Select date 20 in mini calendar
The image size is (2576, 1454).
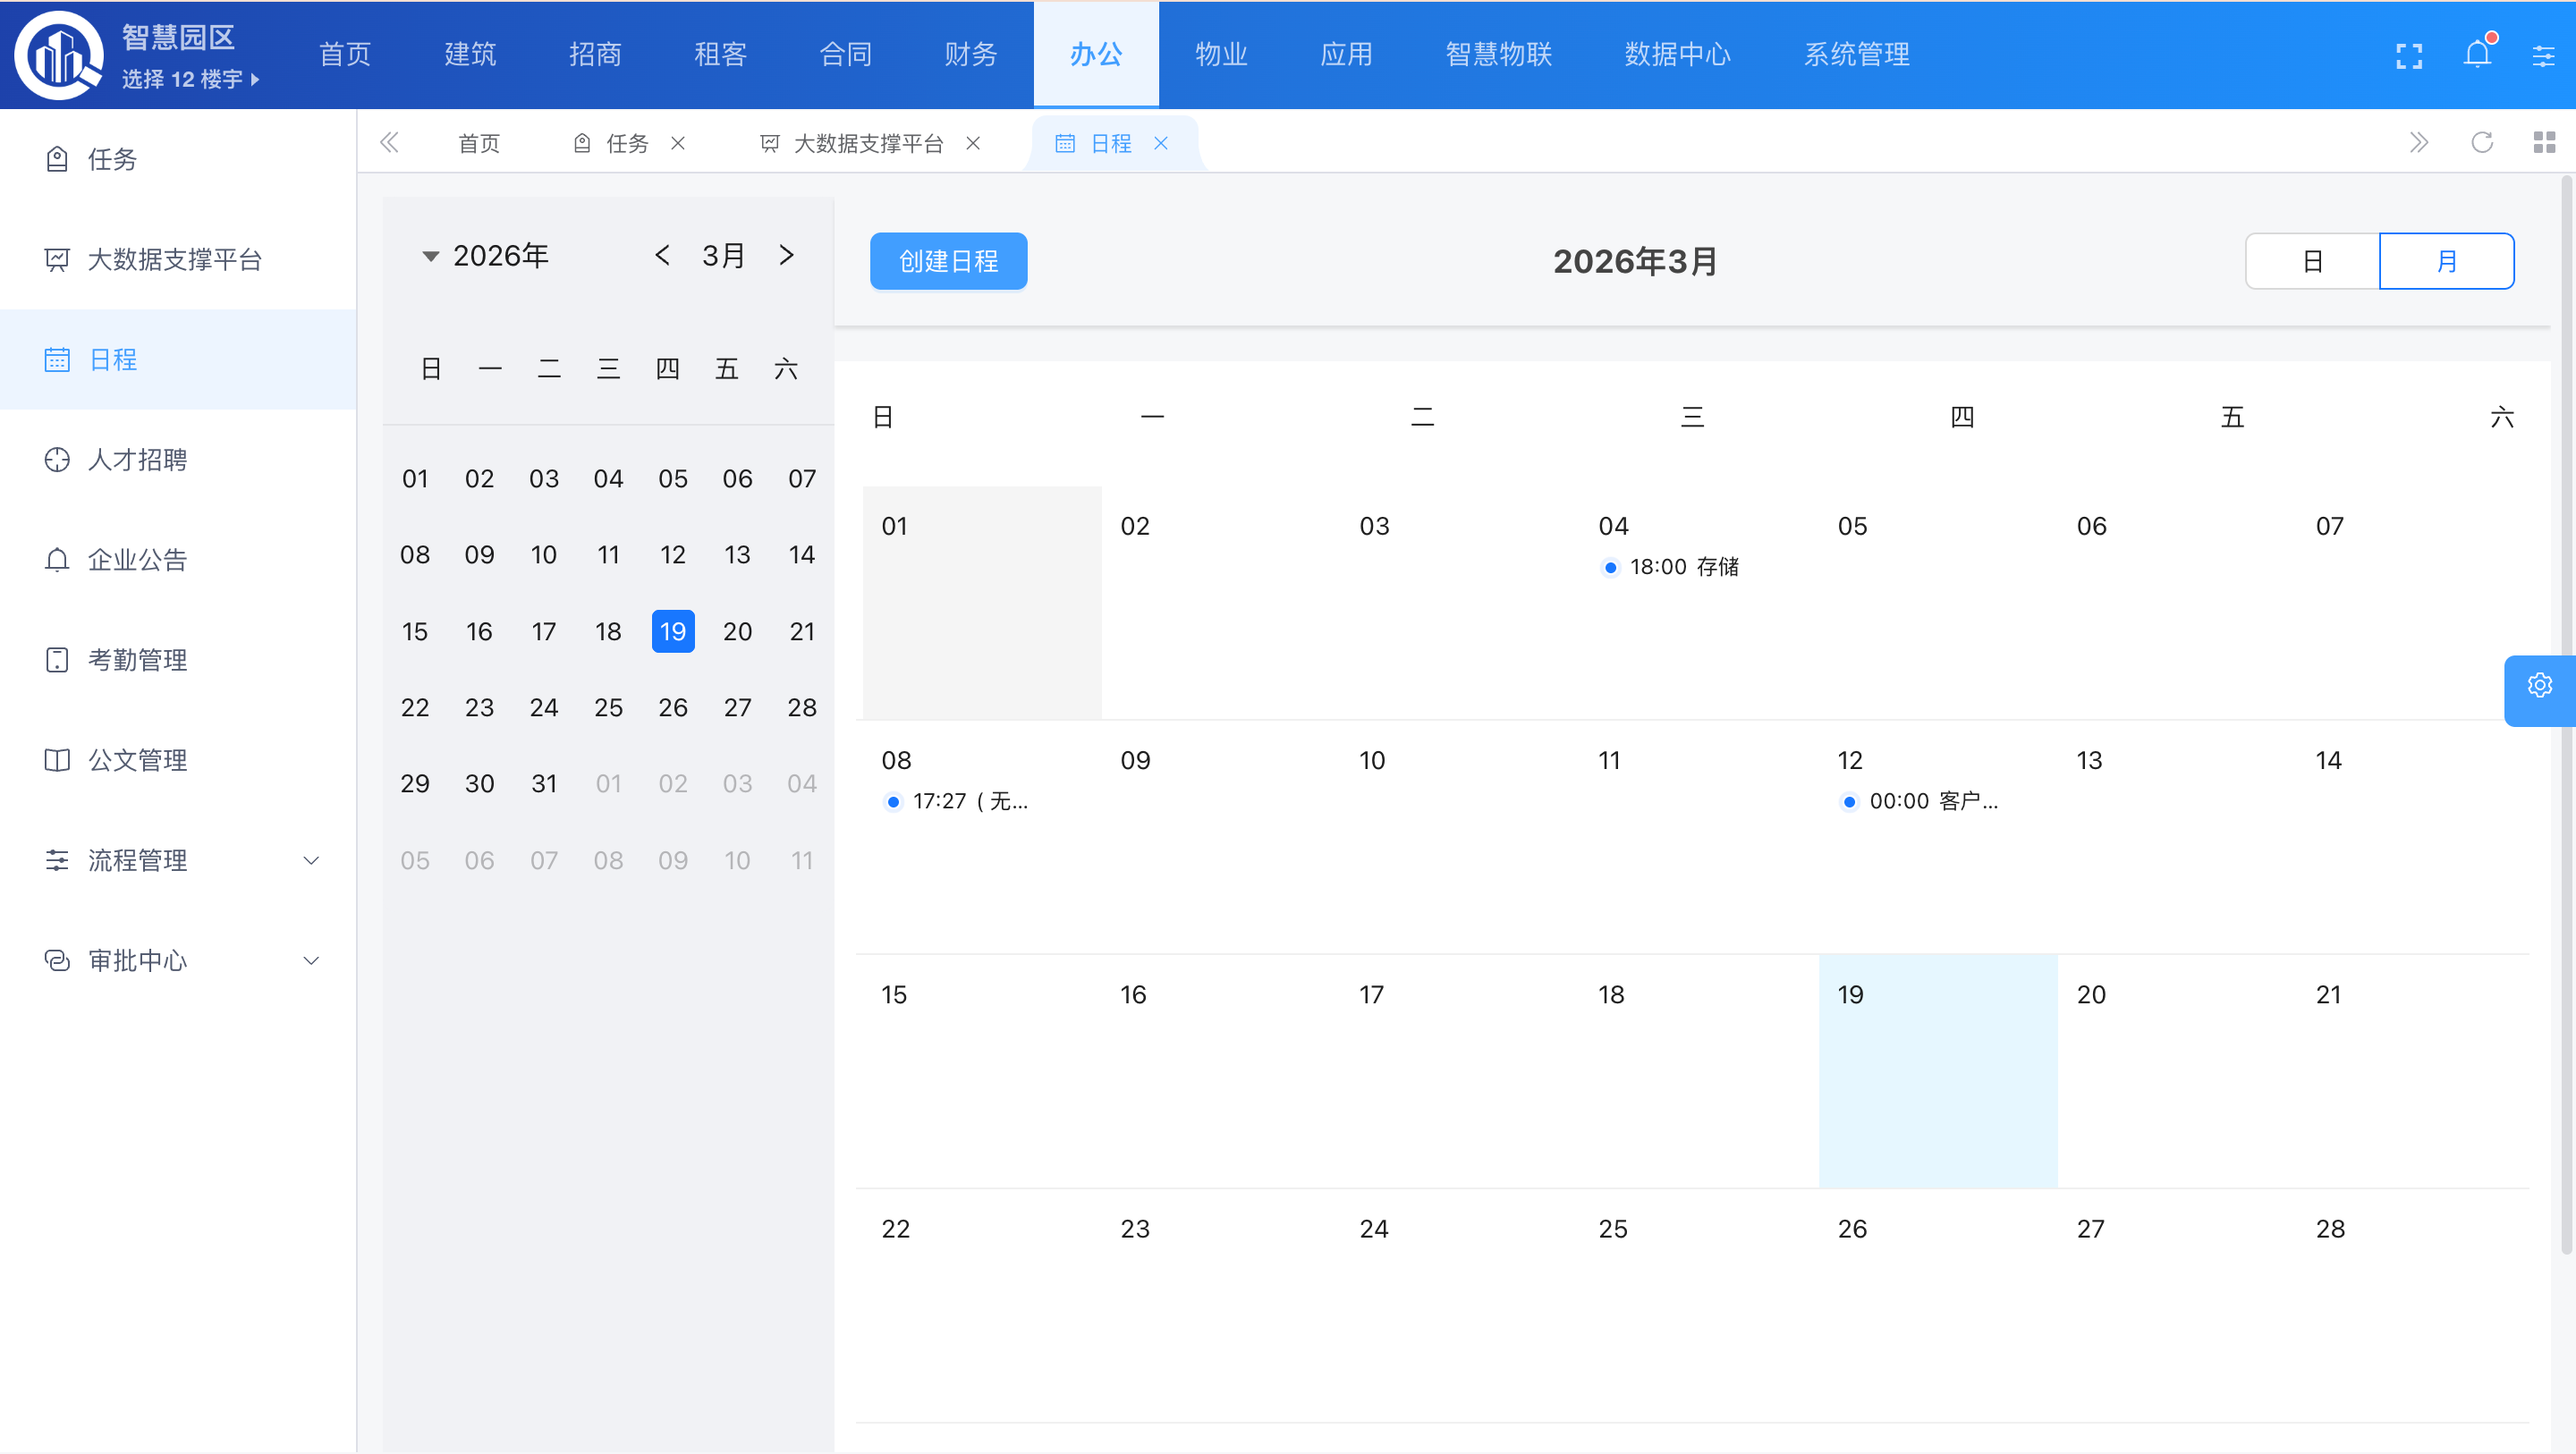[737, 631]
